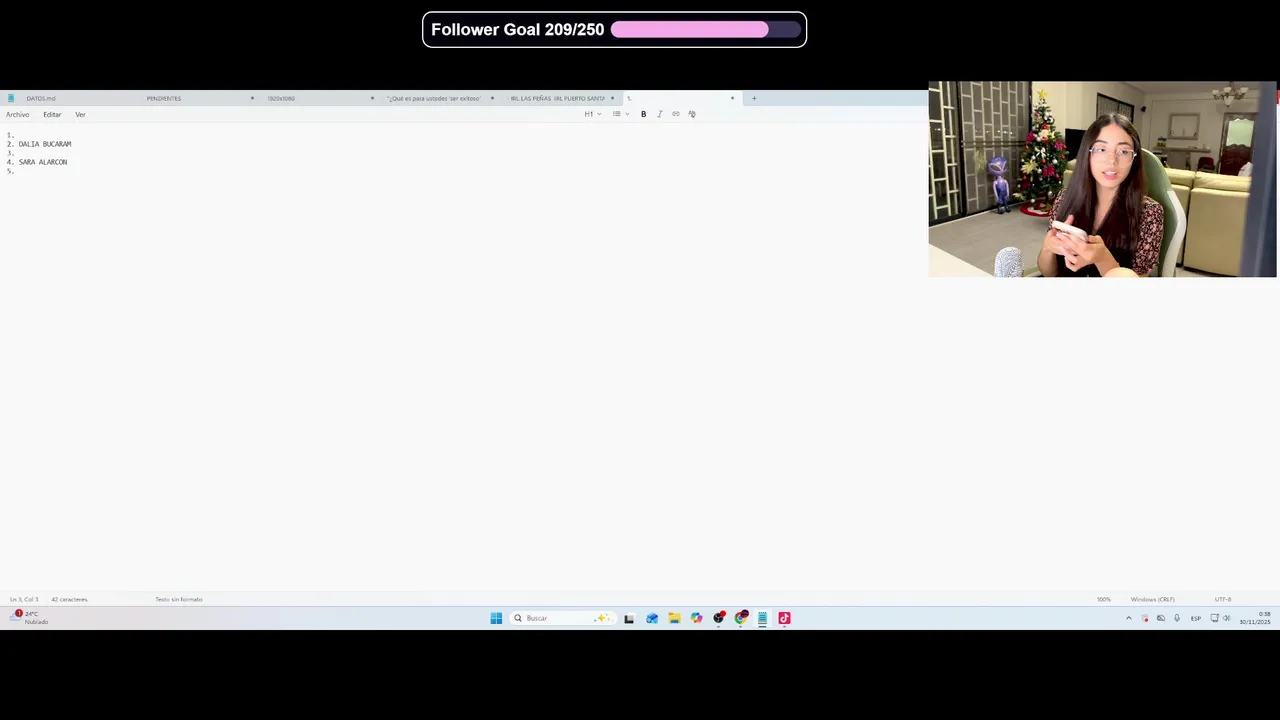Open File Explorer from taskbar
This screenshot has height=720, width=1280.
[674, 618]
